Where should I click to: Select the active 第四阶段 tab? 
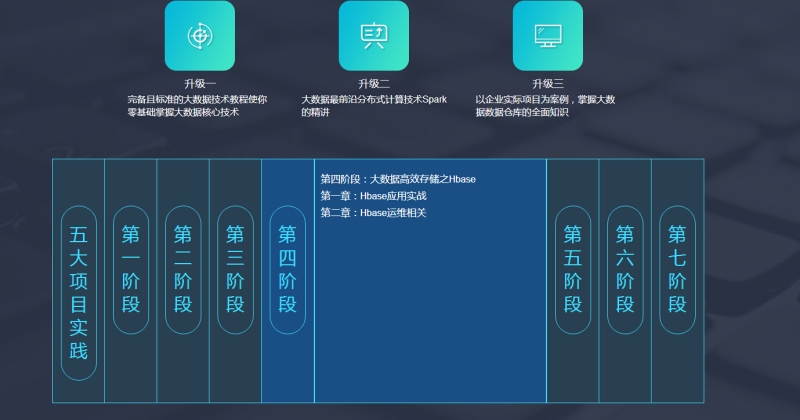click(287, 269)
